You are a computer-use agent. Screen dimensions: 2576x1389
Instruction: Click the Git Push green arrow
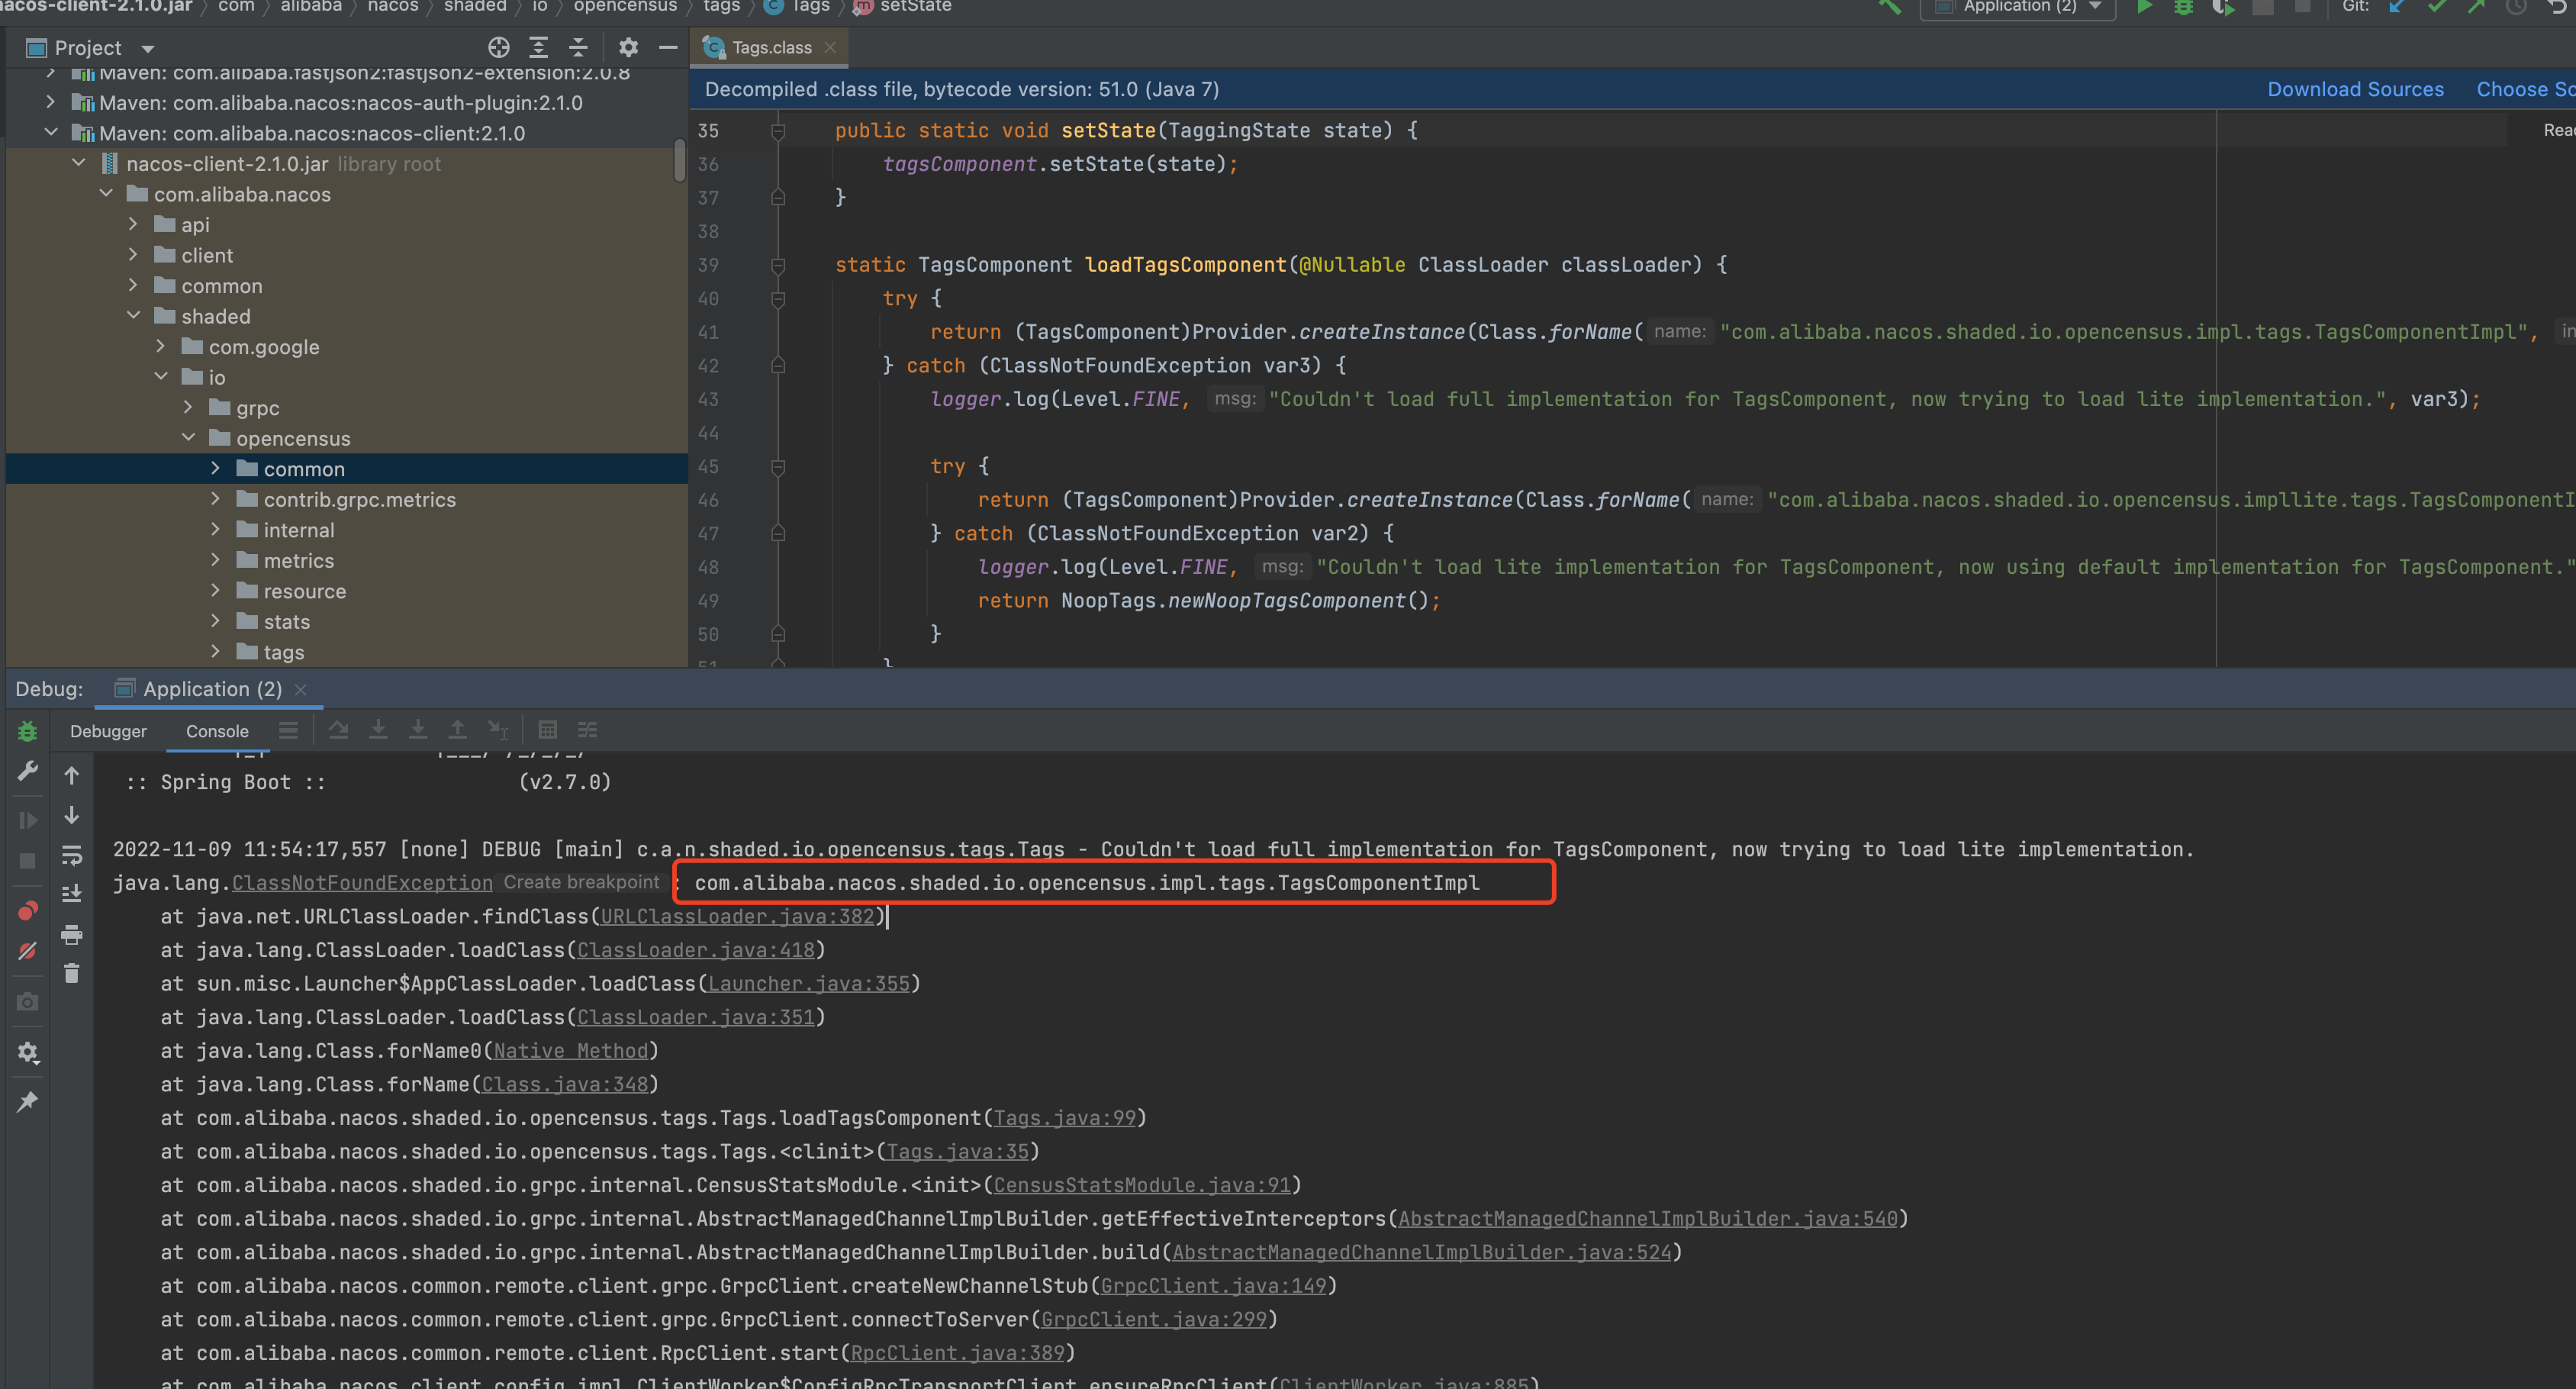2476,7
